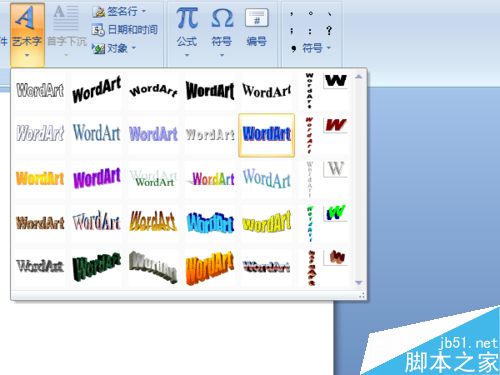This screenshot has width=500, height=375.
Task: Insert the comma punctuation symbol
Action: point(292,14)
